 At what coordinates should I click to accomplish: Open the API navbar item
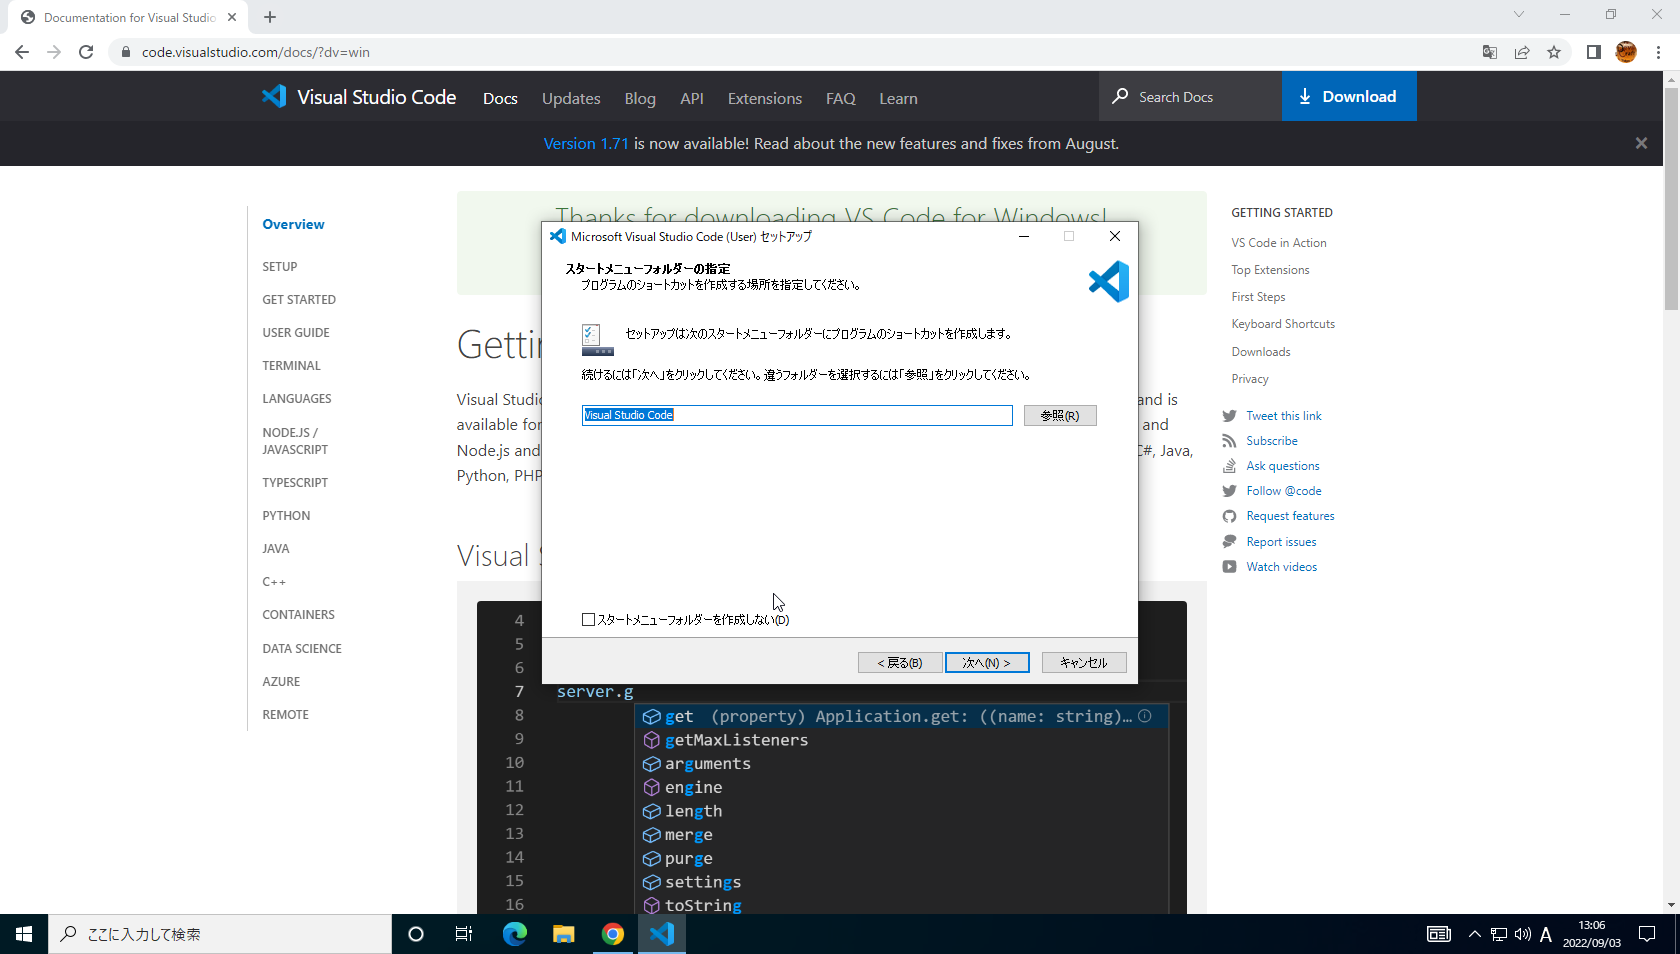coord(692,98)
